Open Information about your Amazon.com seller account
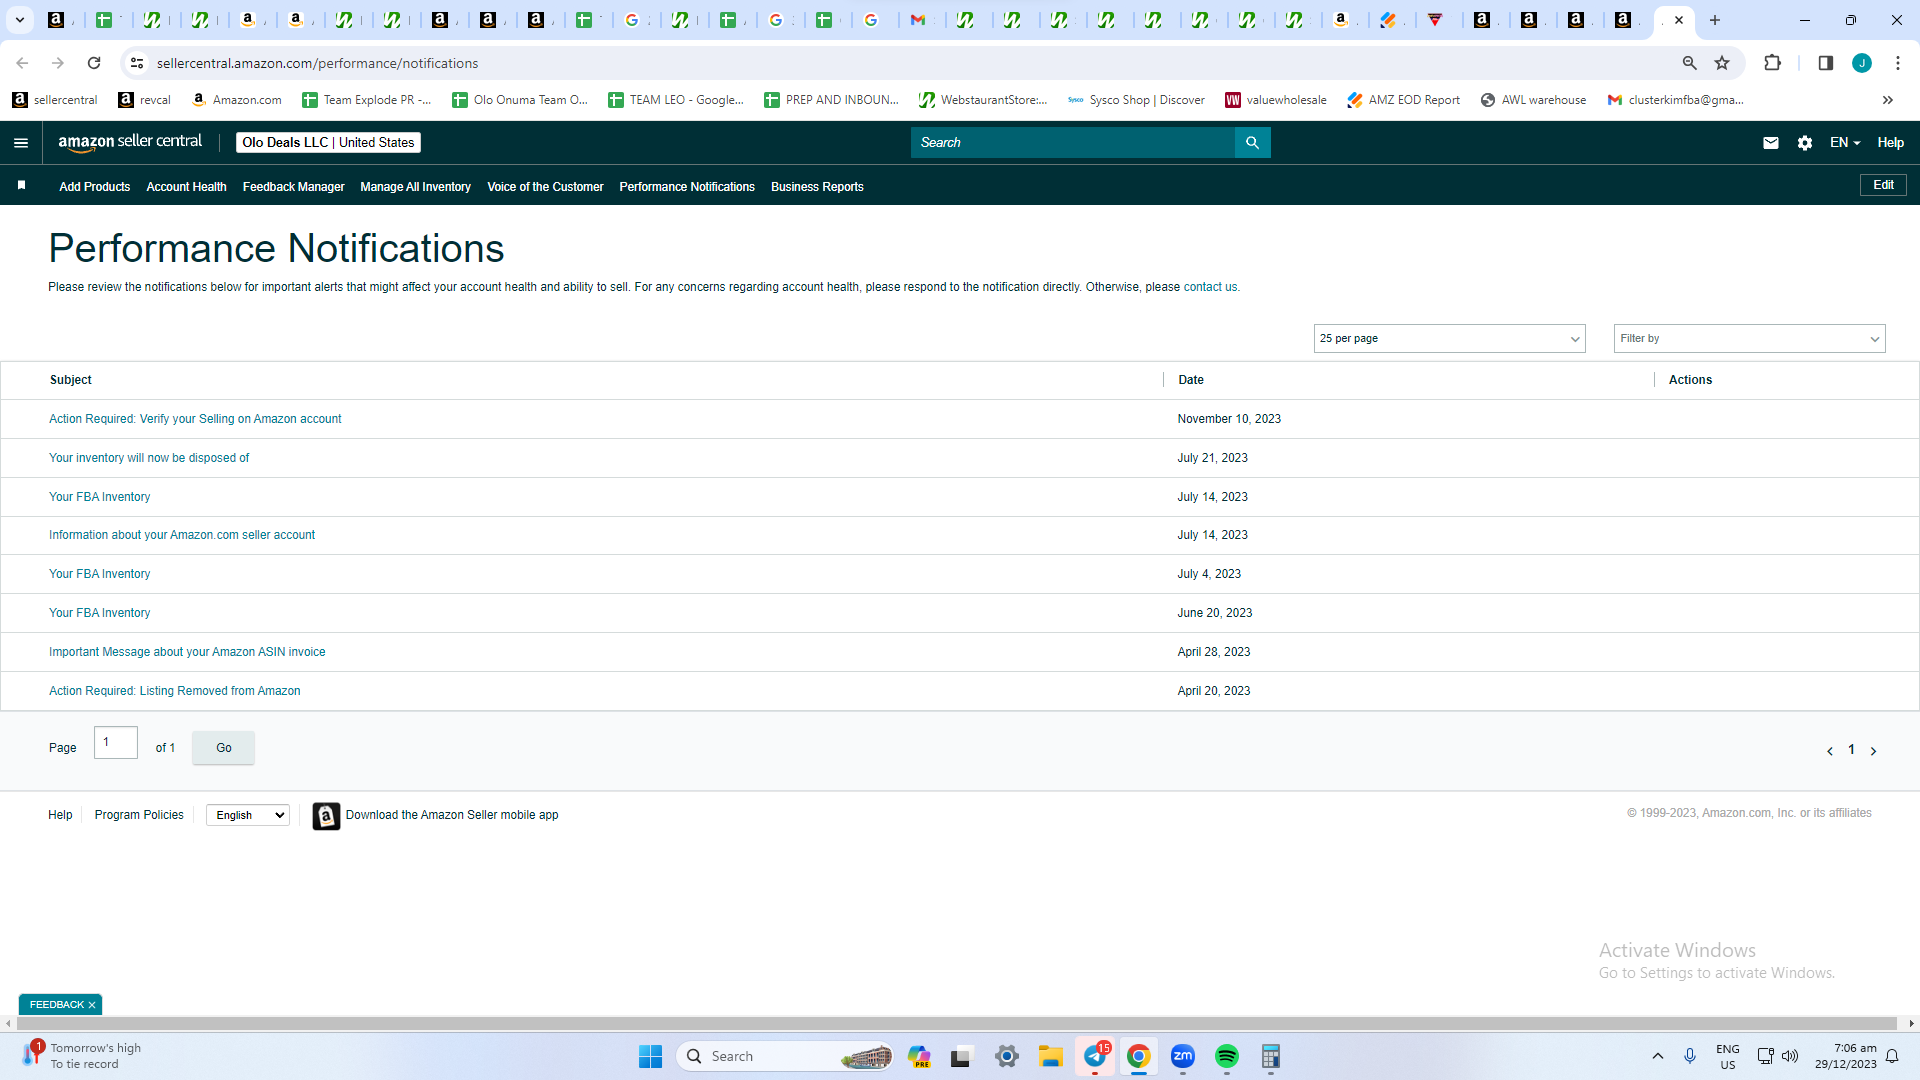 tap(182, 535)
